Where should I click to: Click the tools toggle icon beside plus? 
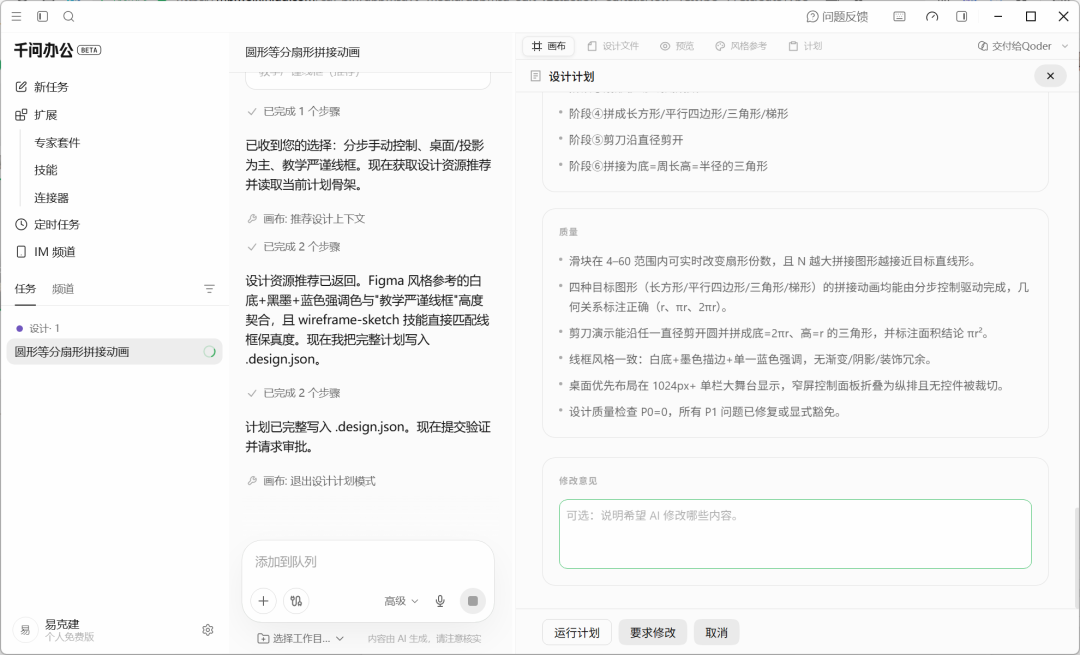point(296,601)
